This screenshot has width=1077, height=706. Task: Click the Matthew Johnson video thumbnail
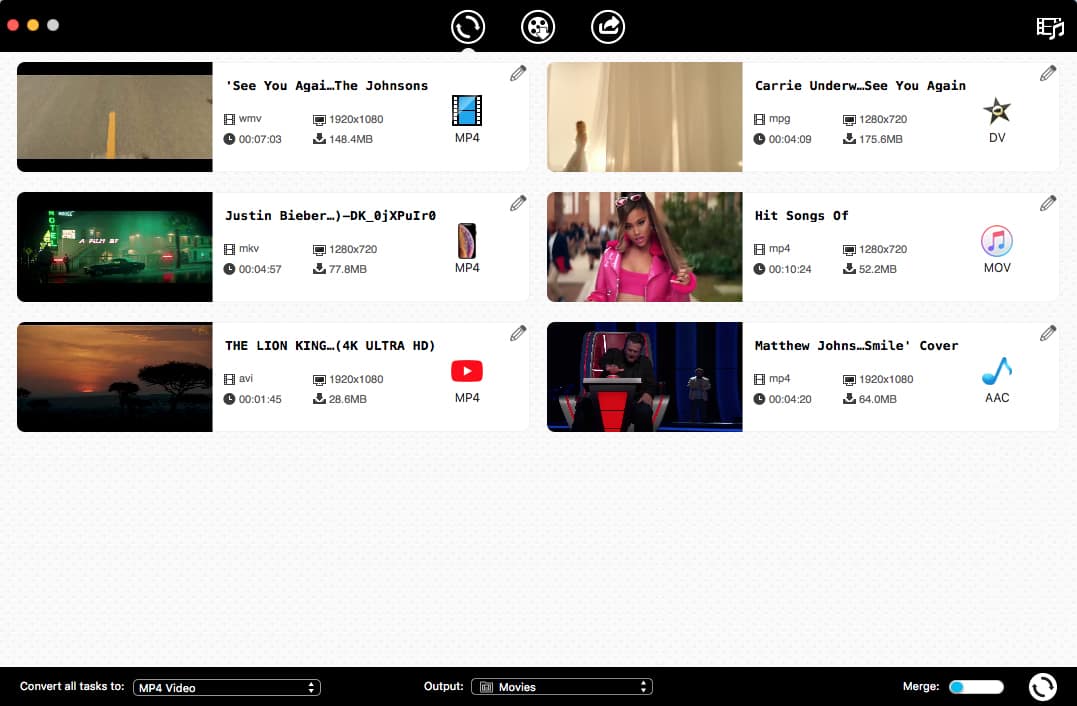pos(644,377)
